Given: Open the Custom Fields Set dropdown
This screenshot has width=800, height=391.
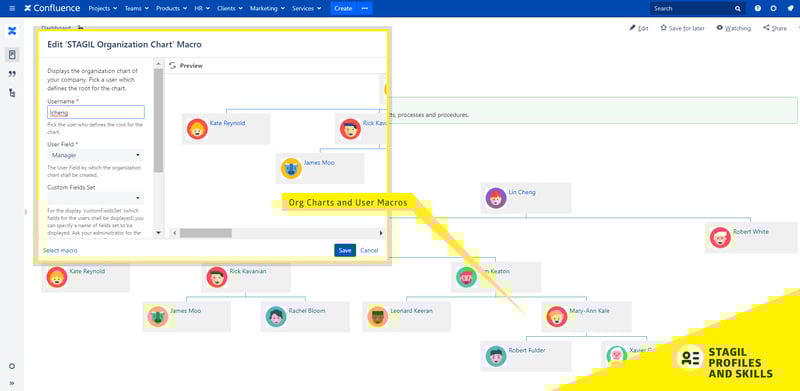Looking at the screenshot, I should pyautogui.click(x=96, y=198).
